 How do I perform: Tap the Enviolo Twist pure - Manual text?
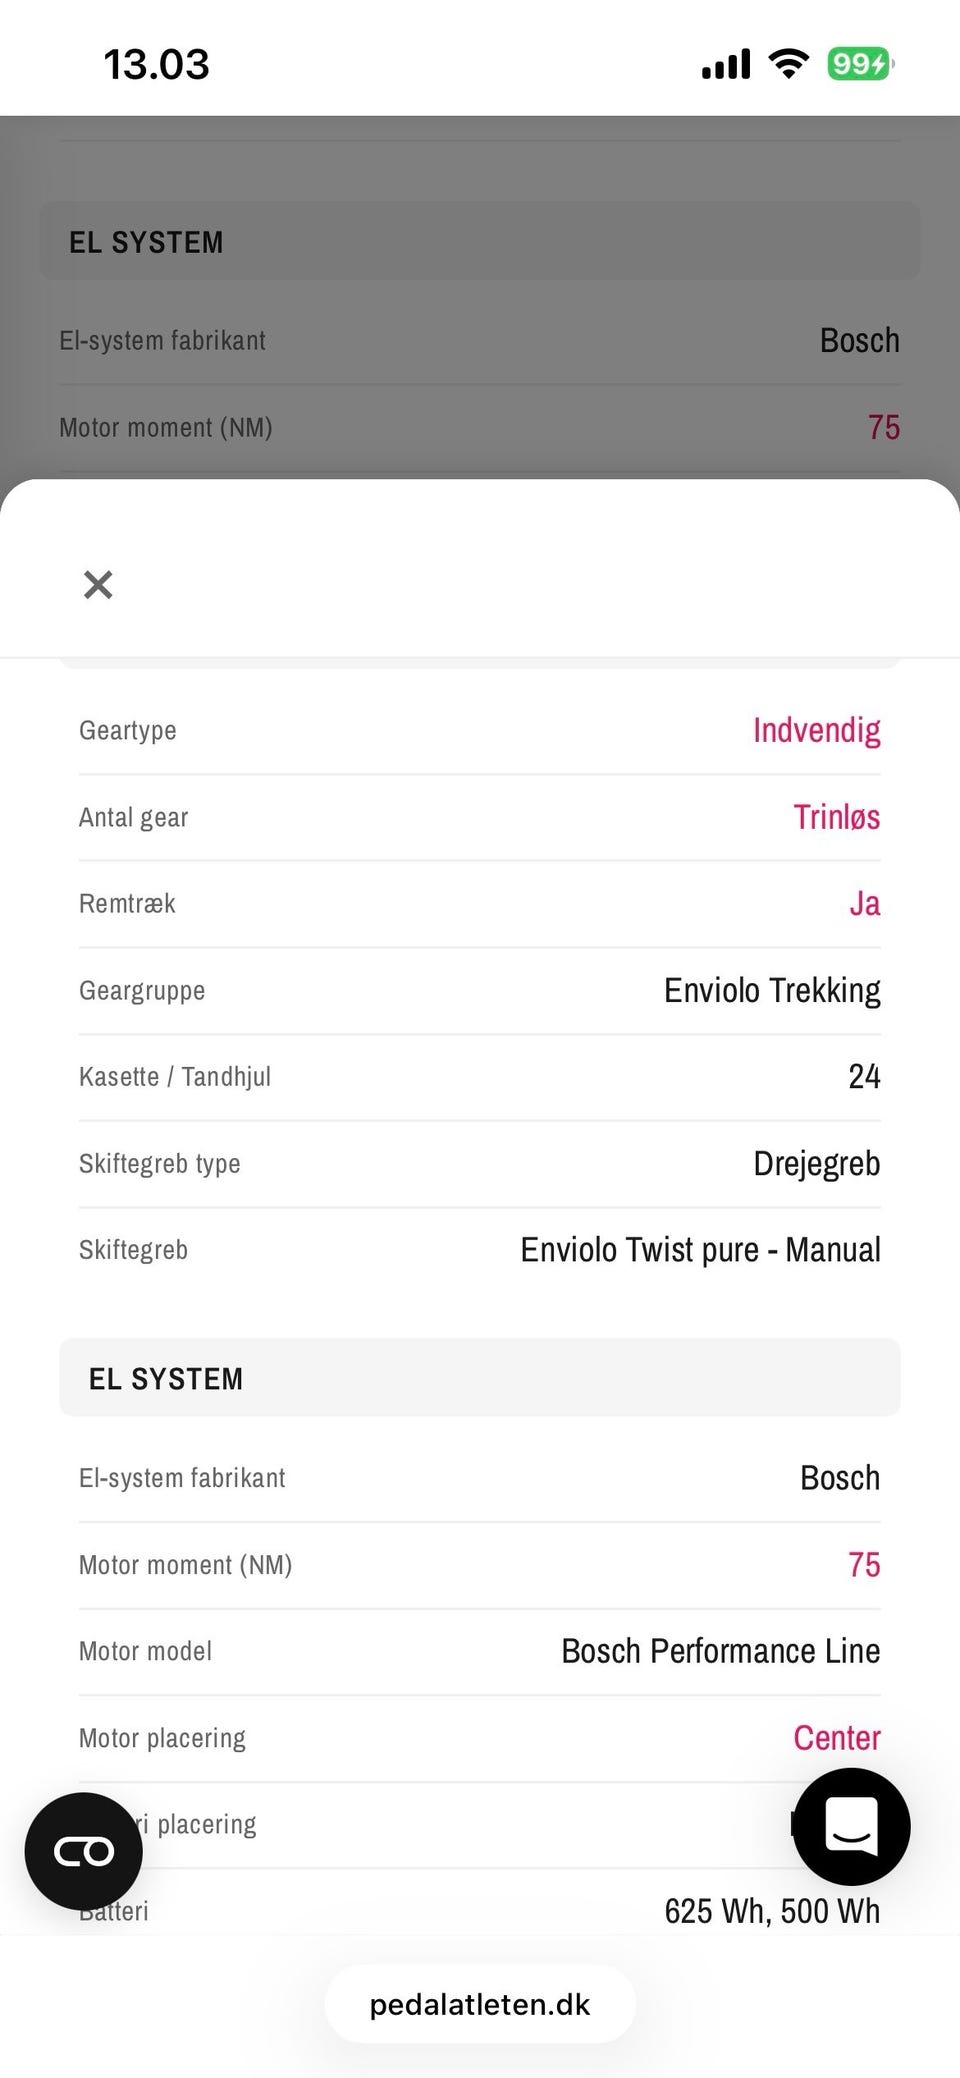pyautogui.click(x=700, y=1250)
